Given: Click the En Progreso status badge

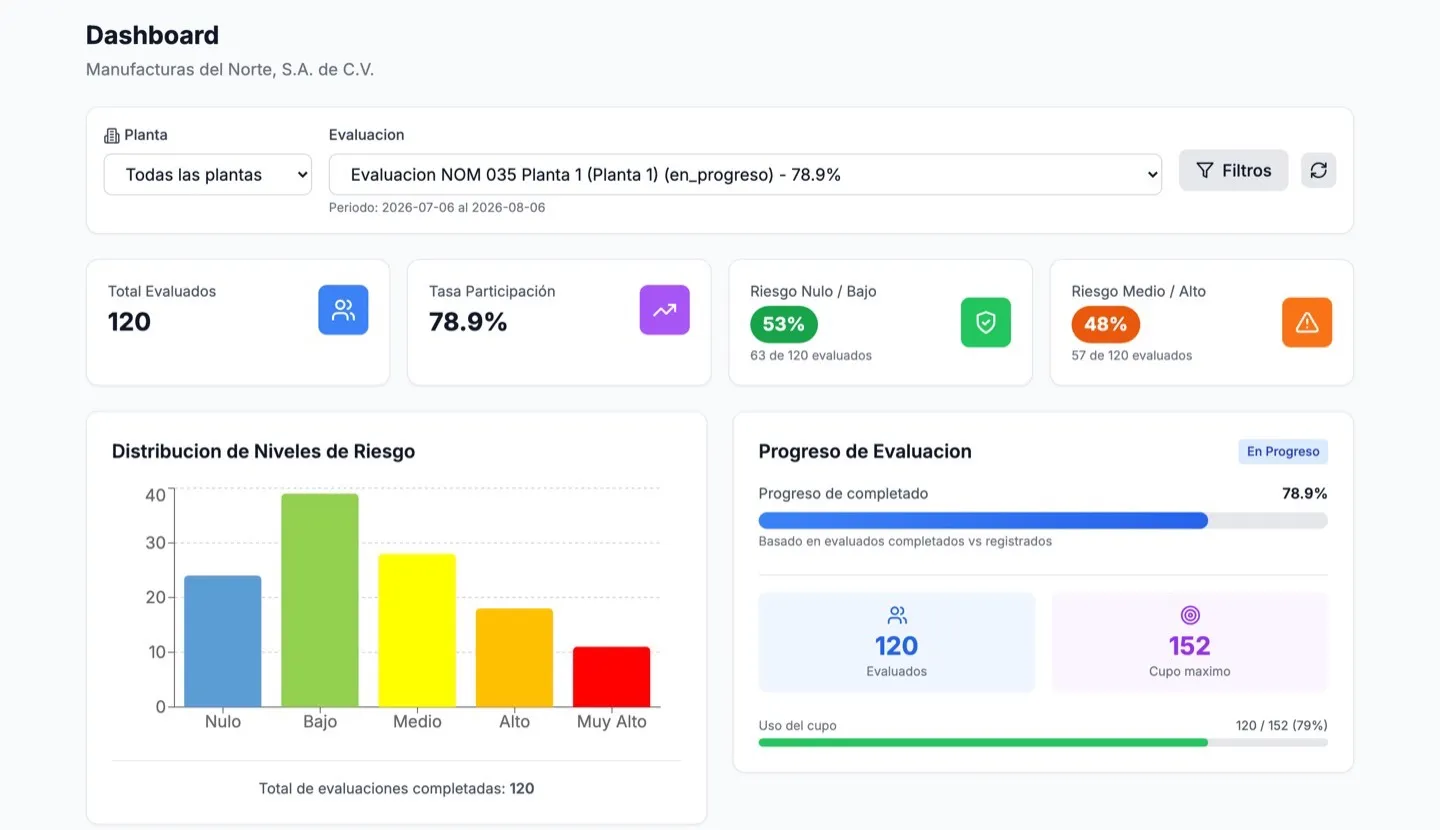Looking at the screenshot, I should (x=1283, y=452).
